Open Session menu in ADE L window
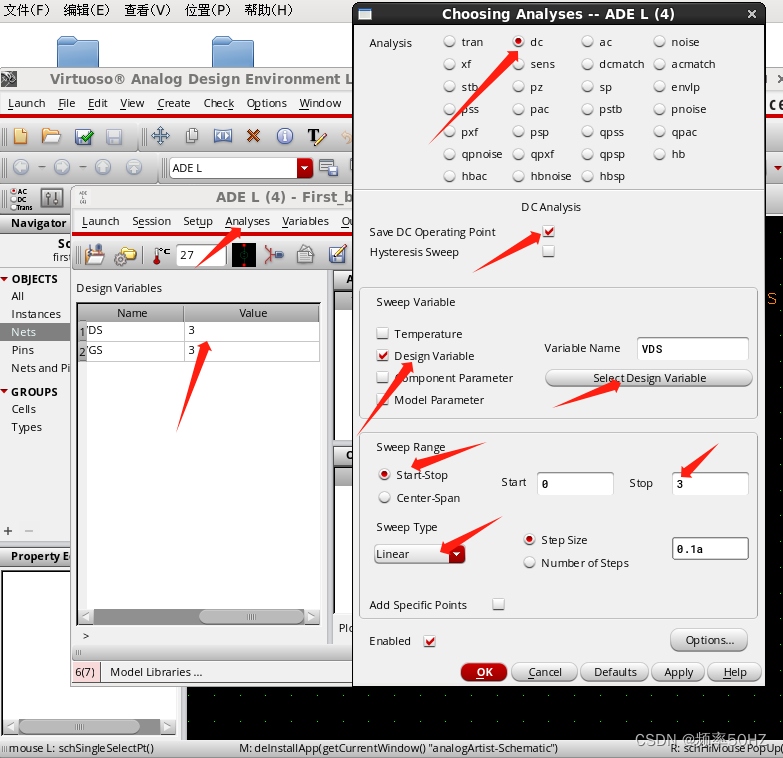This screenshot has width=783, height=758. point(151,221)
